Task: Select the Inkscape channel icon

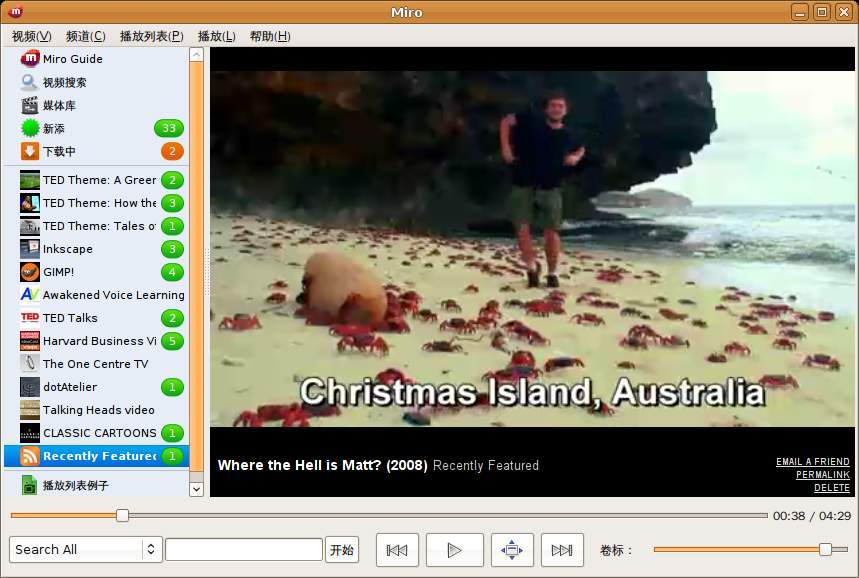Action: pyautogui.click(x=30, y=249)
